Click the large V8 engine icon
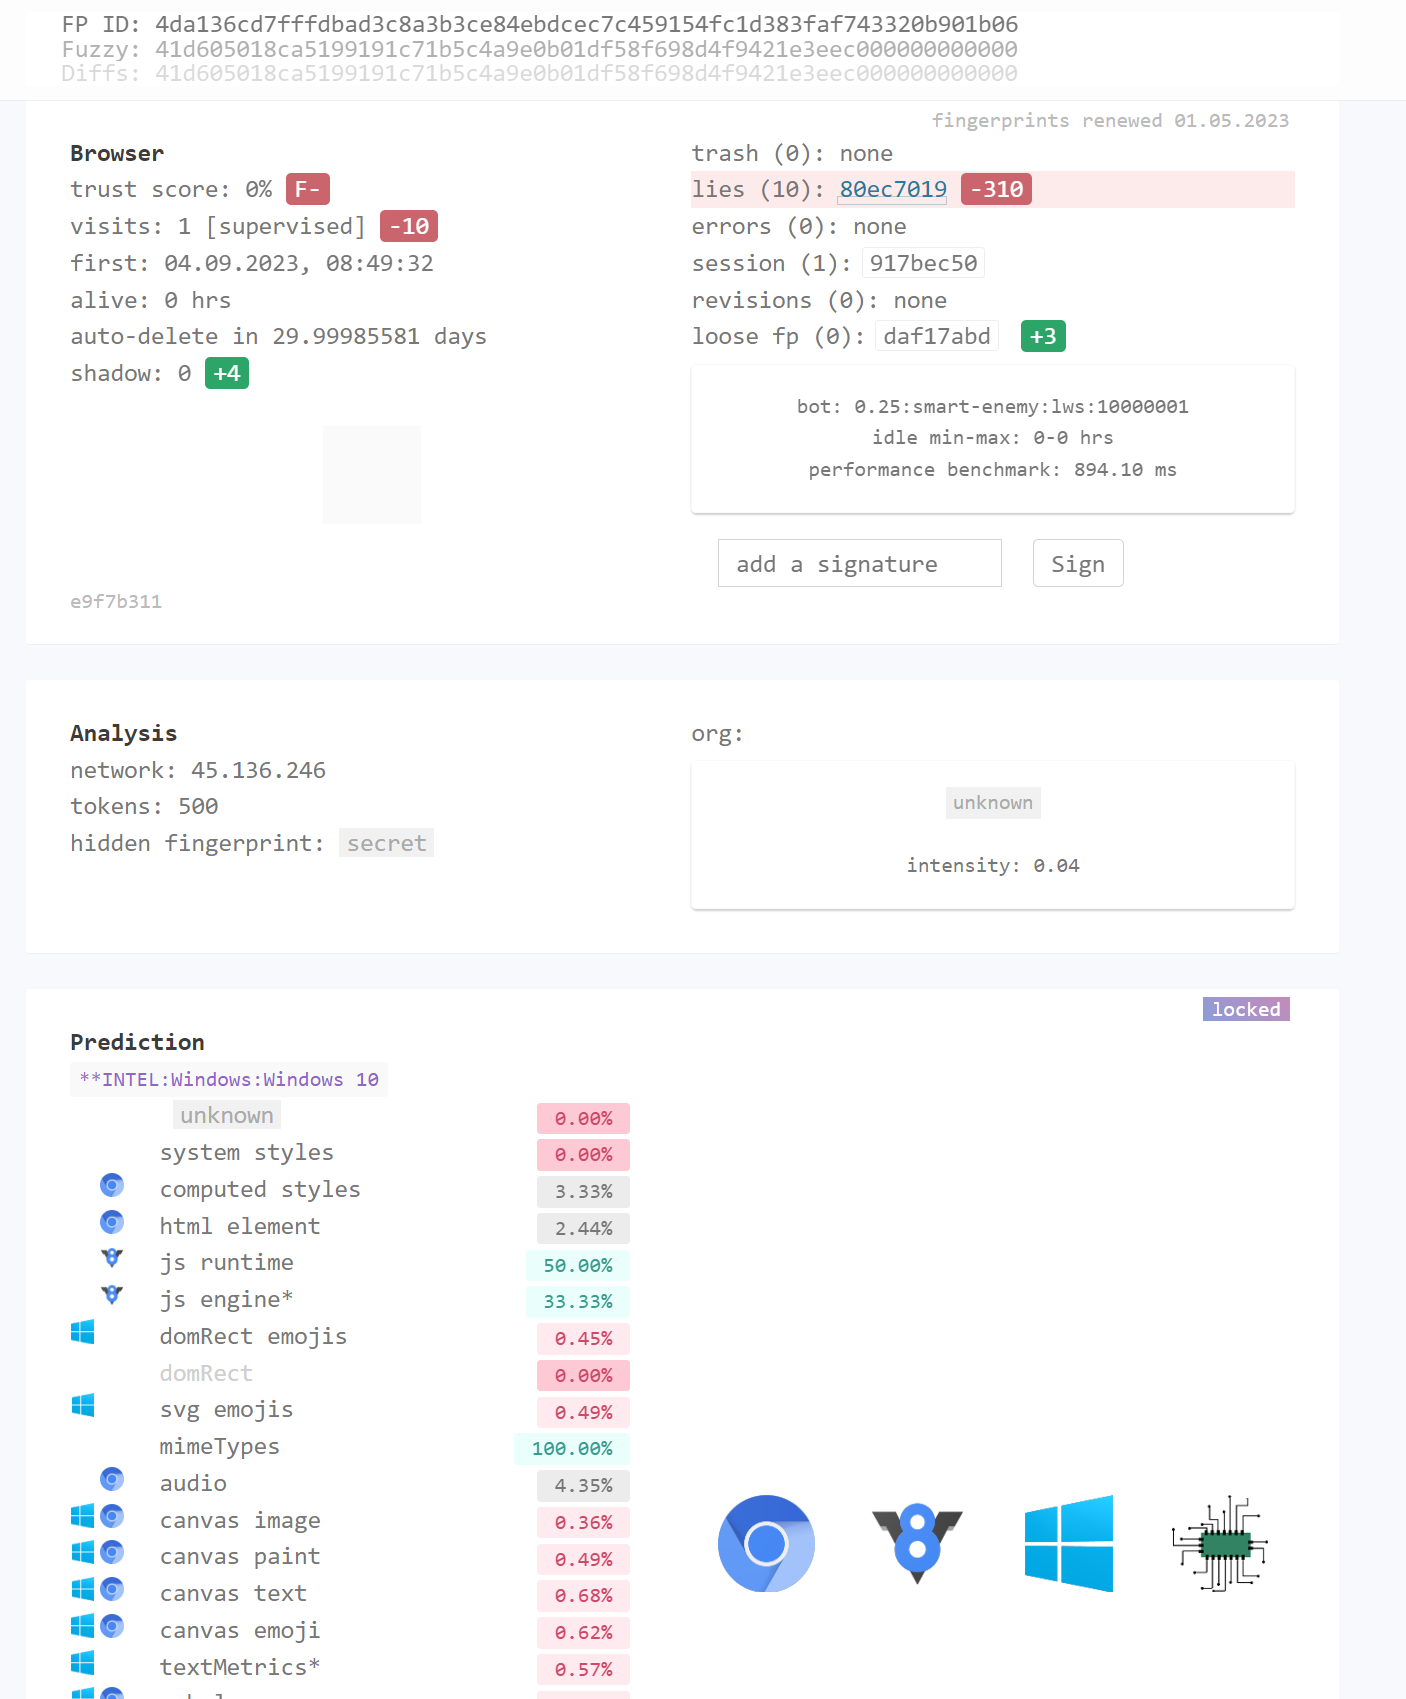This screenshot has width=1406, height=1699. (x=916, y=1543)
